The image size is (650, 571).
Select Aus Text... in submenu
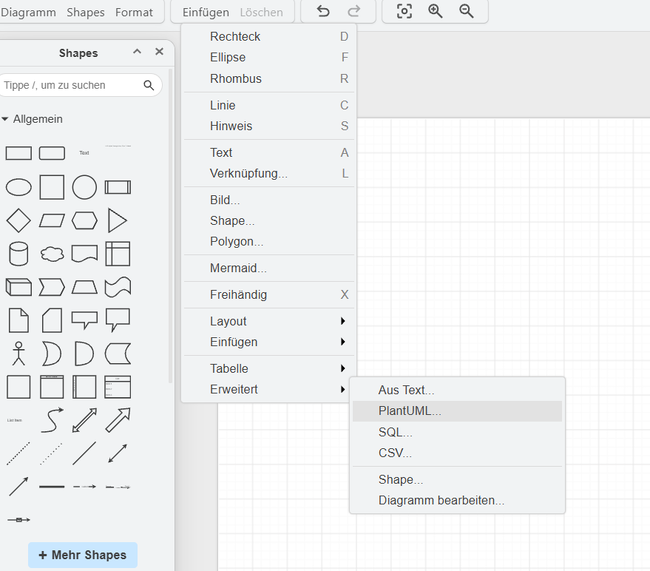point(457,390)
